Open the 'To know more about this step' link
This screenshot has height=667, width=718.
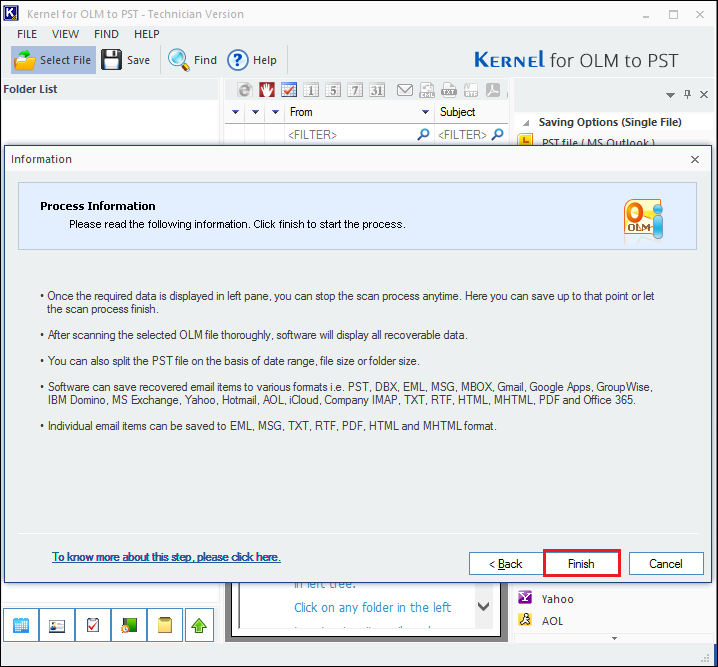(166, 557)
